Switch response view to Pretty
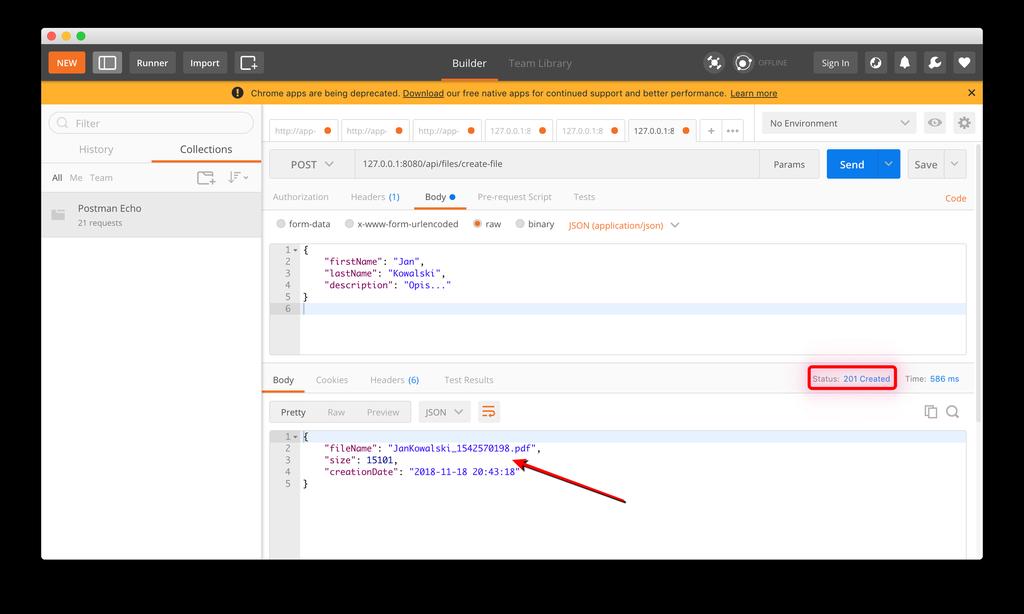The width and height of the screenshot is (1024, 614). pyautogui.click(x=293, y=412)
